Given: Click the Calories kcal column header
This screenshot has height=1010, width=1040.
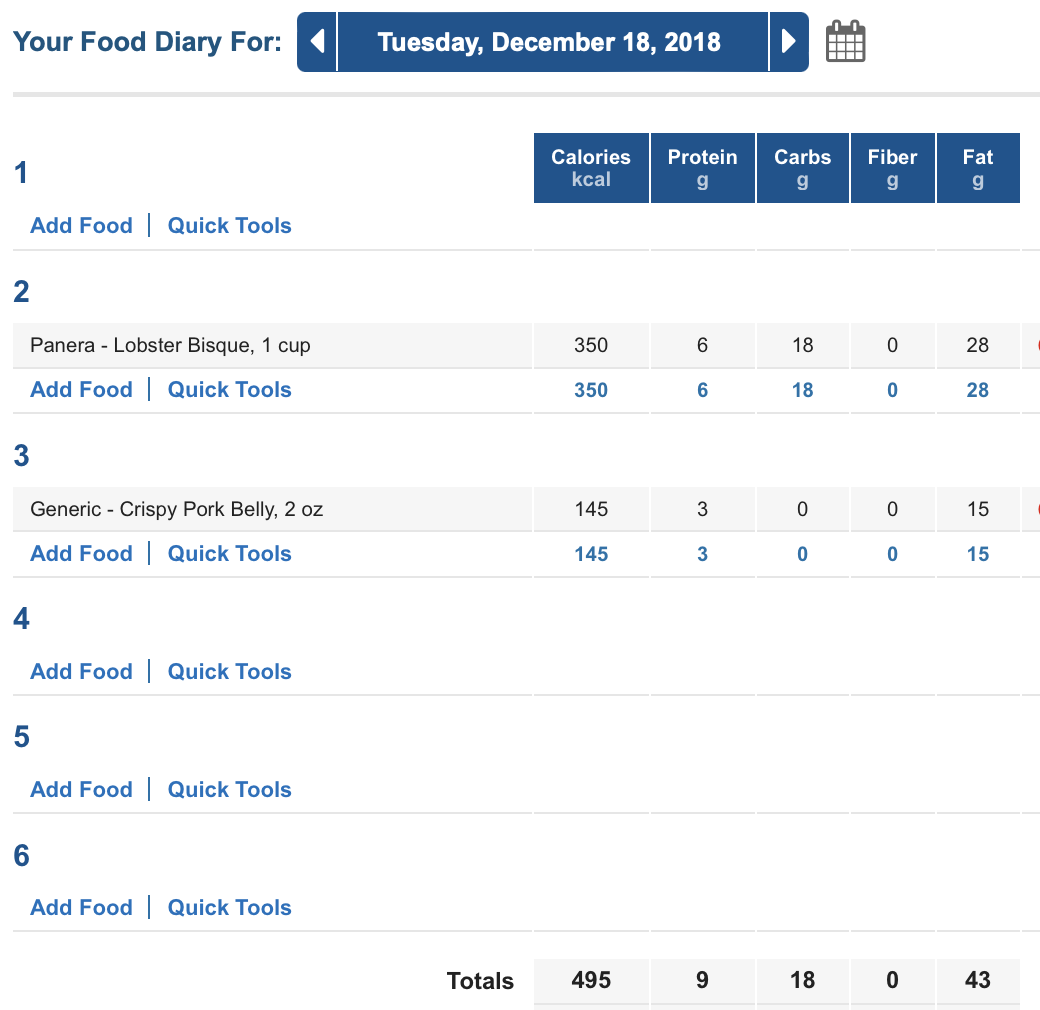Looking at the screenshot, I should tap(591, 168).
